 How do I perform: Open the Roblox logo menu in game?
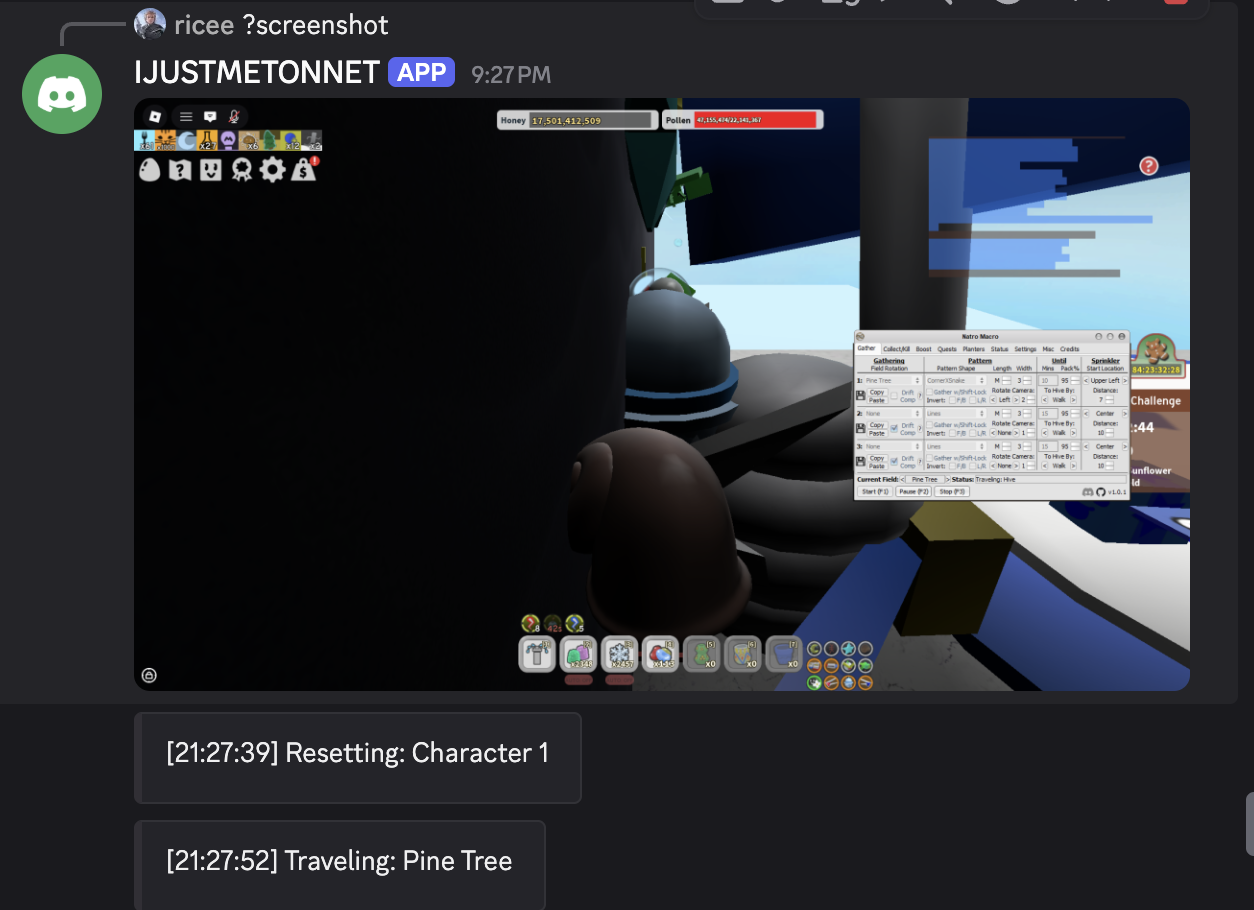tap(154, 116)
